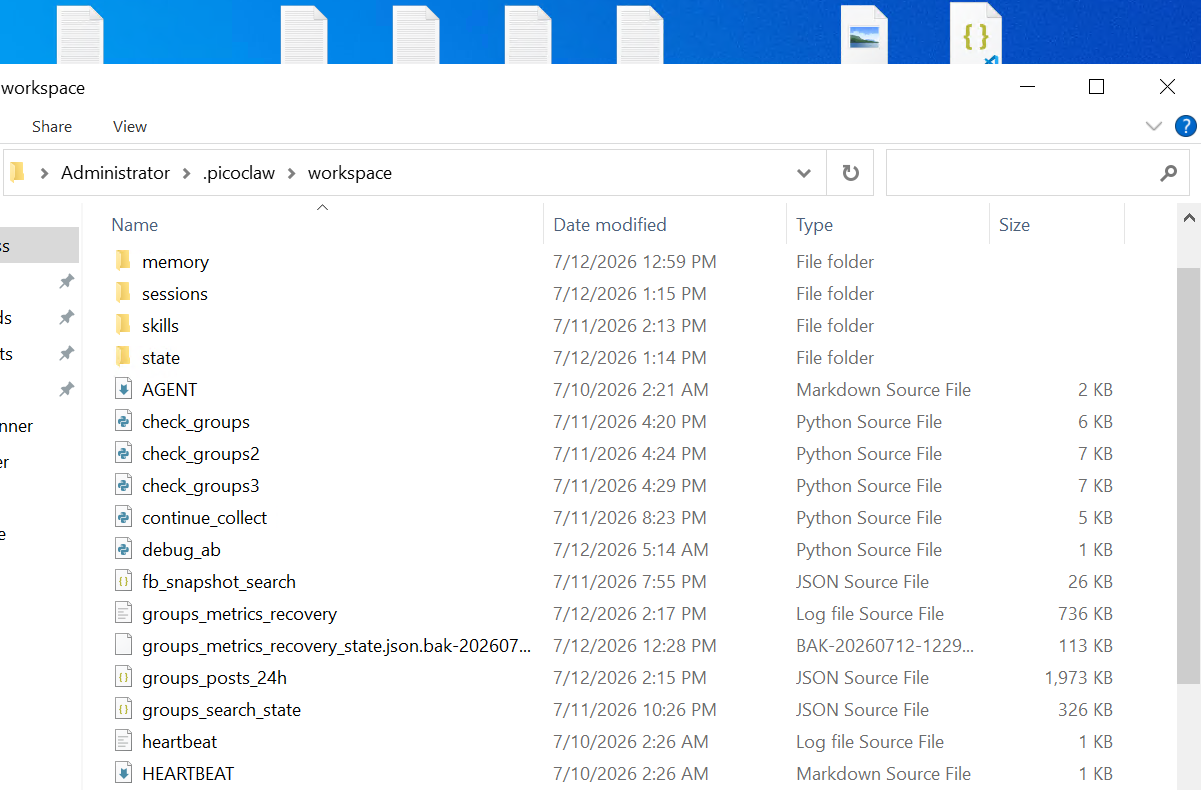This screenshot has height=790, width=1201.
Task: Expand the ribbon with chevron arrow
Action: pyautogui.click(x=1154, y=126)
